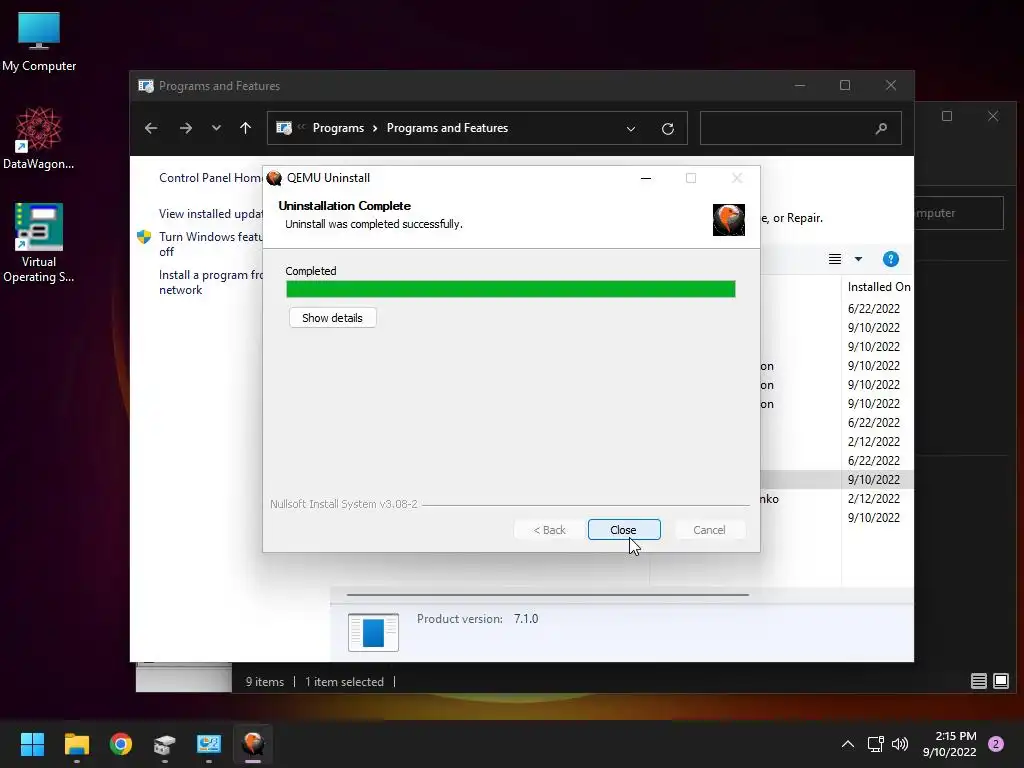Go forward in Programs and Features window

coord(185,128)
